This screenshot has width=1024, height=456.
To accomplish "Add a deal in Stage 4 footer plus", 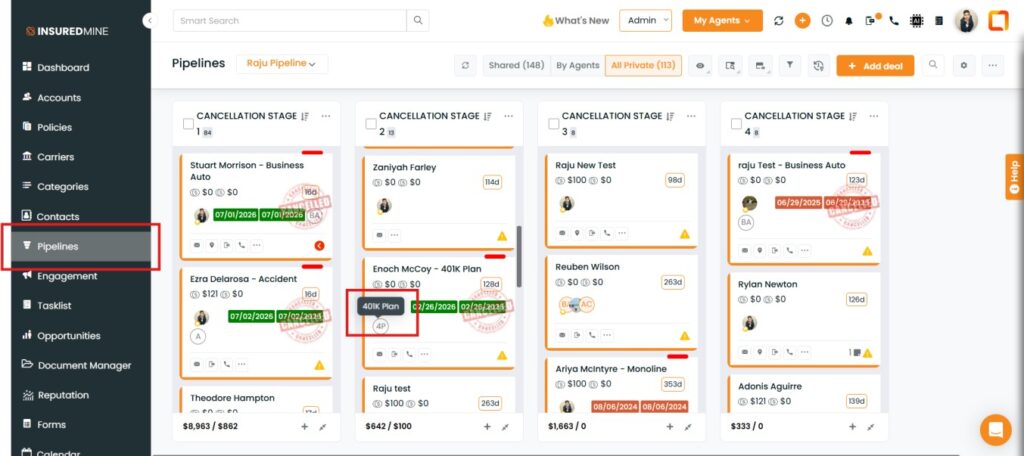I will tap(852, 427).
